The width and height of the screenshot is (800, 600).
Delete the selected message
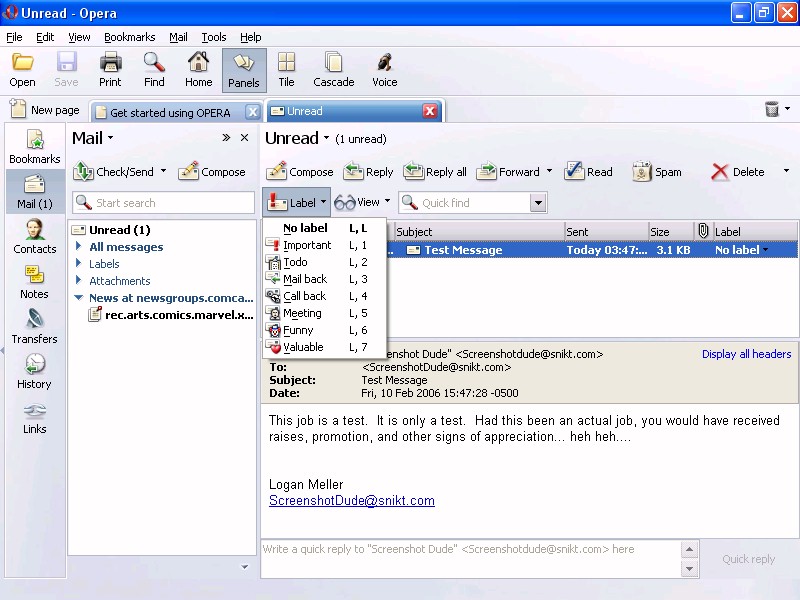[x=738, y=172]
